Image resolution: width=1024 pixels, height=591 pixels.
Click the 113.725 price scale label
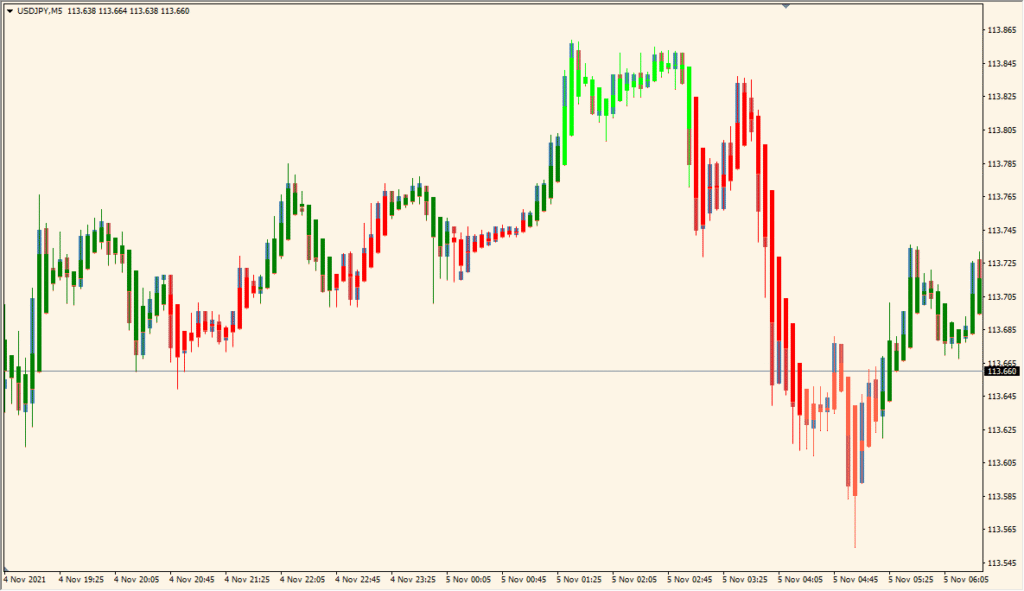click(1002, 263)
